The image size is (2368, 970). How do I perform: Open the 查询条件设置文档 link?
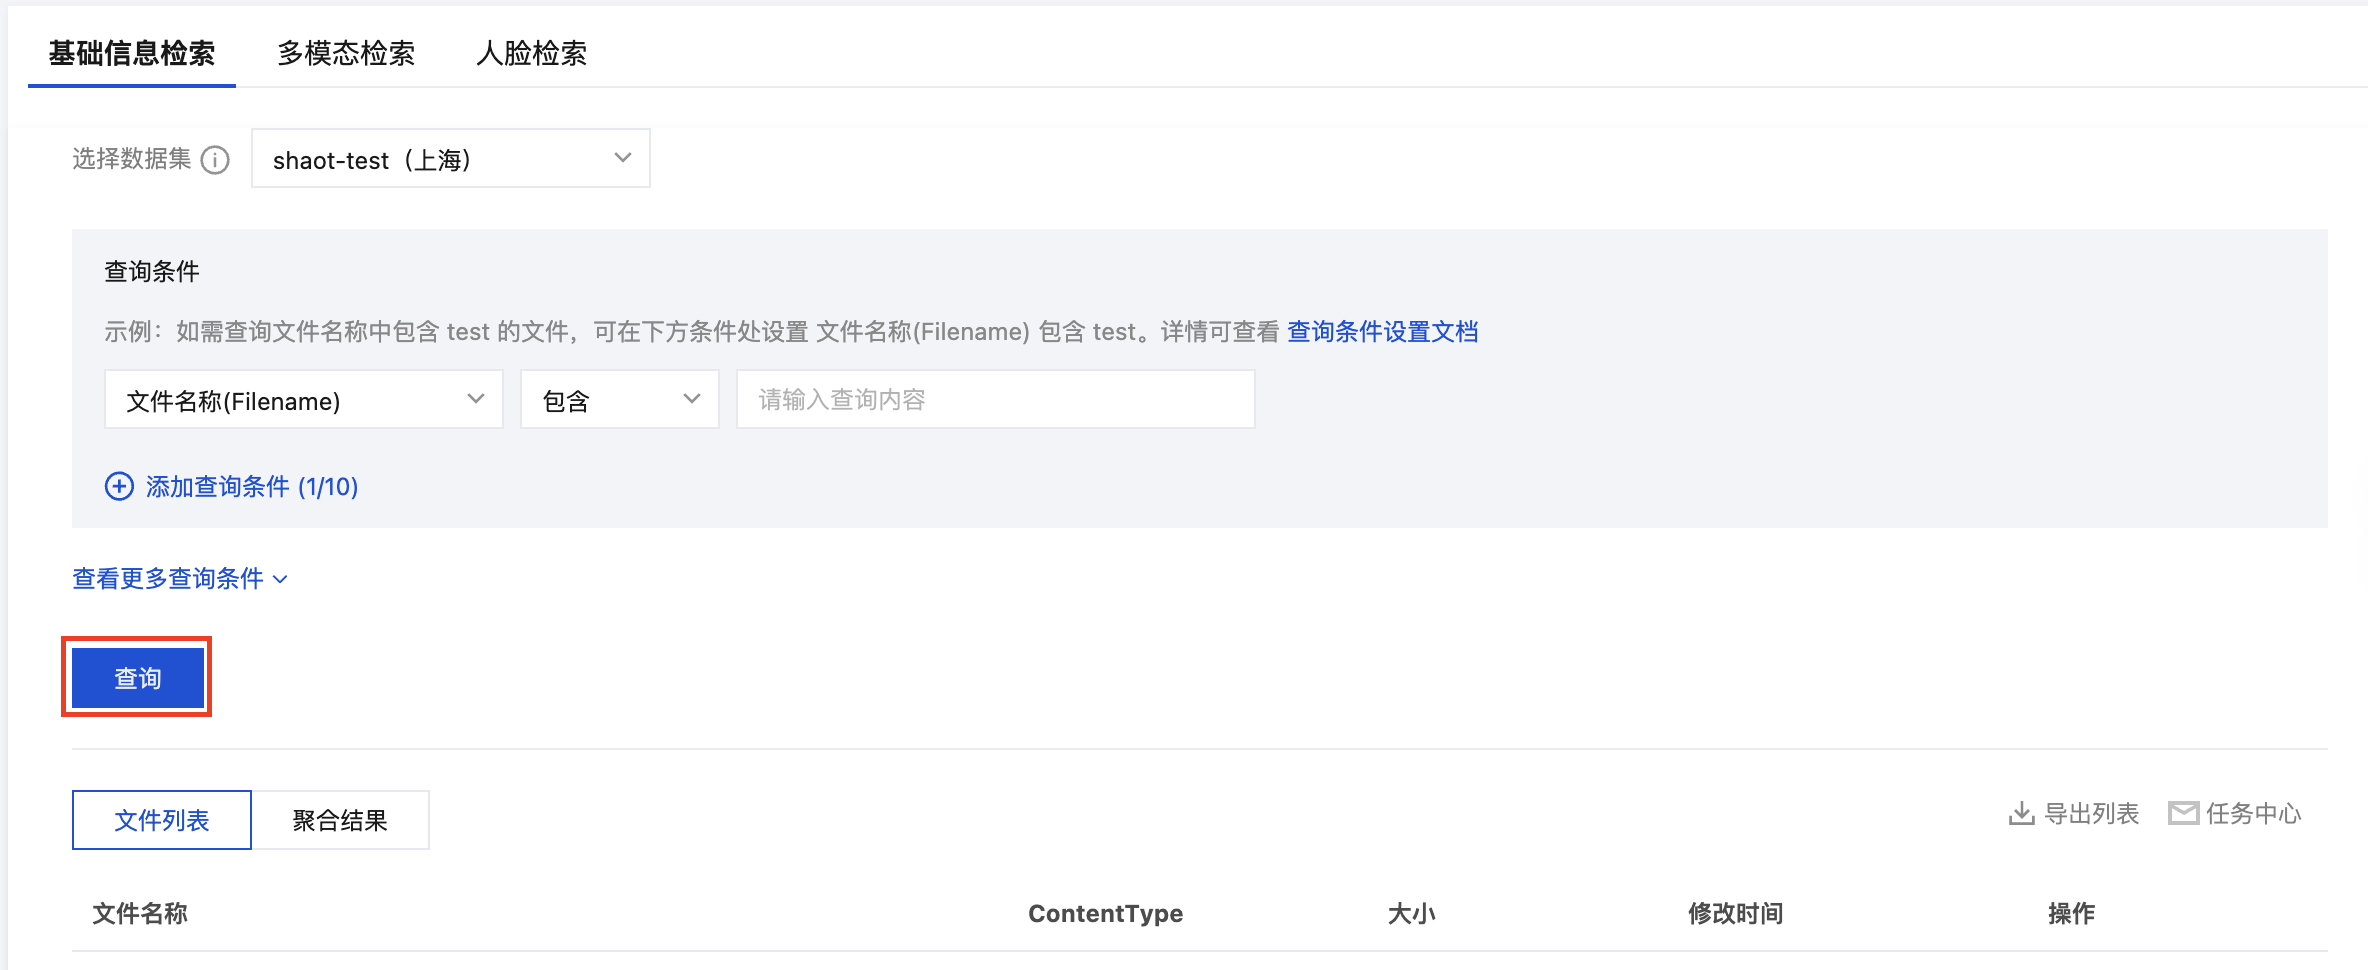click(x=1382, y=332)
